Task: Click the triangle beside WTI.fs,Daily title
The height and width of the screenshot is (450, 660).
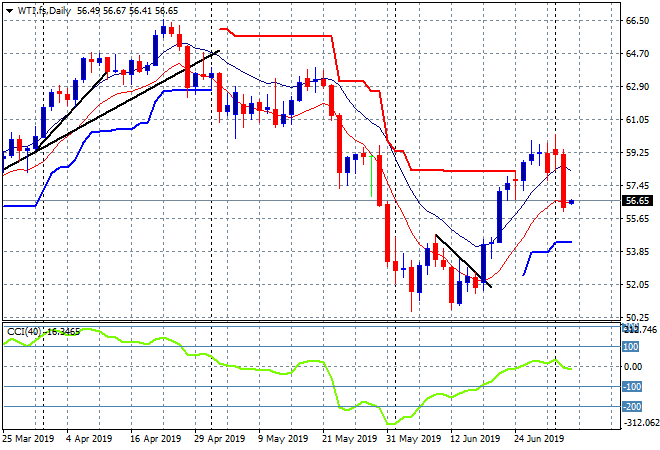Action: (x=9, y=11)
